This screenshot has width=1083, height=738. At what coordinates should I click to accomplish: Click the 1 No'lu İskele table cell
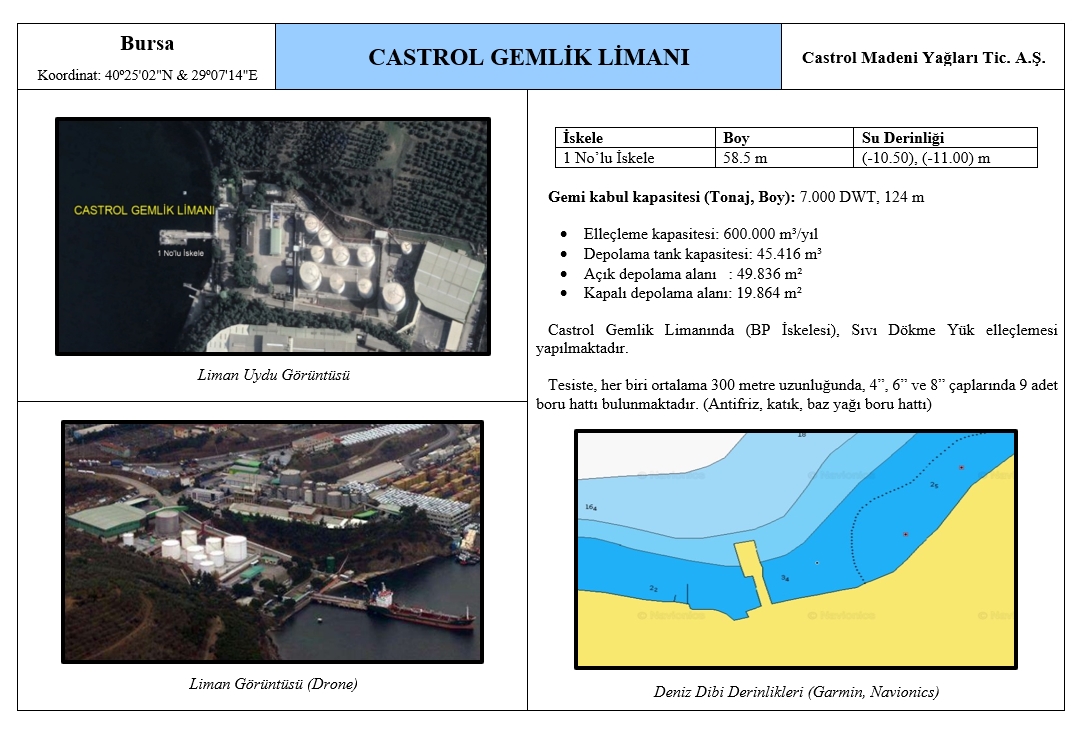tap(635, 158)
